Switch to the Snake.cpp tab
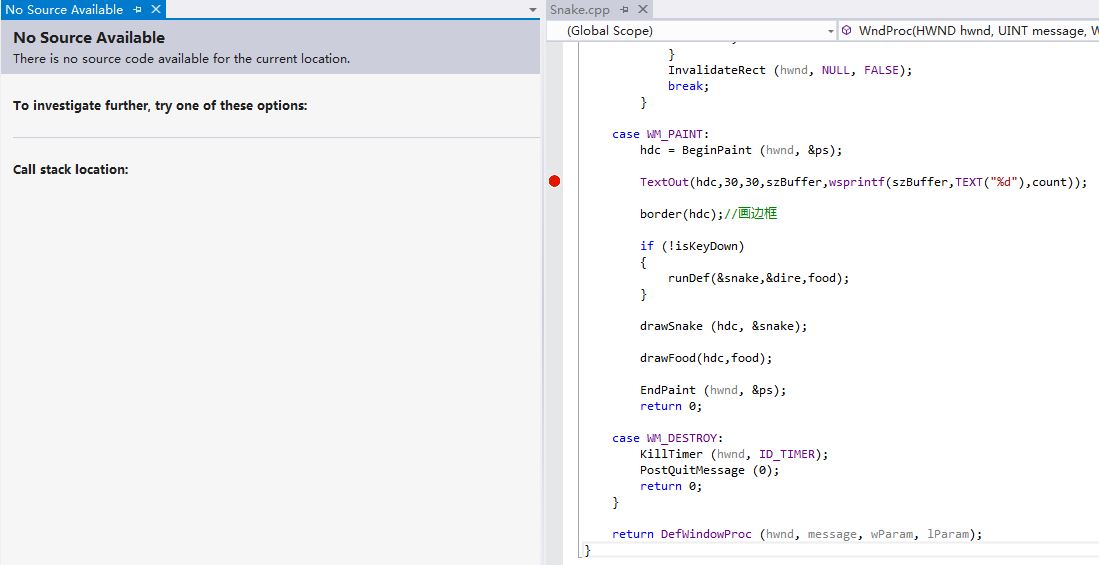Image resolution: width=1099 pixels, height=565 pixels. tap(579, 9)
